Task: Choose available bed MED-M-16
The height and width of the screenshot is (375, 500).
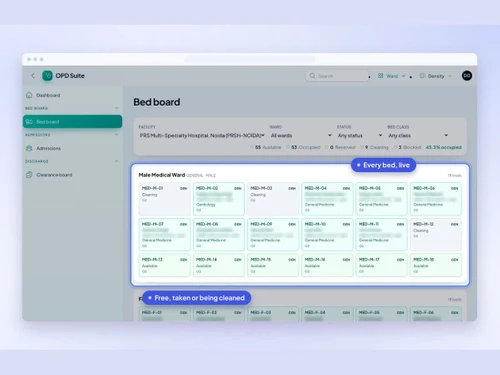Action: 327,265
